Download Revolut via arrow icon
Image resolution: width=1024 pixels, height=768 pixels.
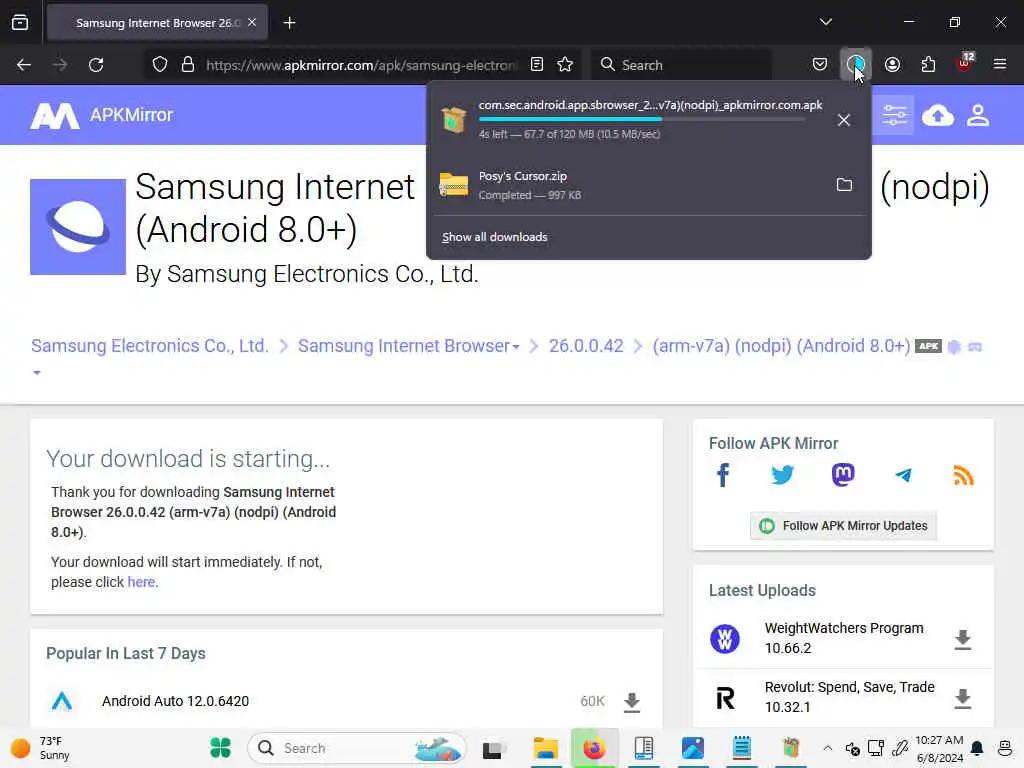[963, 699]
